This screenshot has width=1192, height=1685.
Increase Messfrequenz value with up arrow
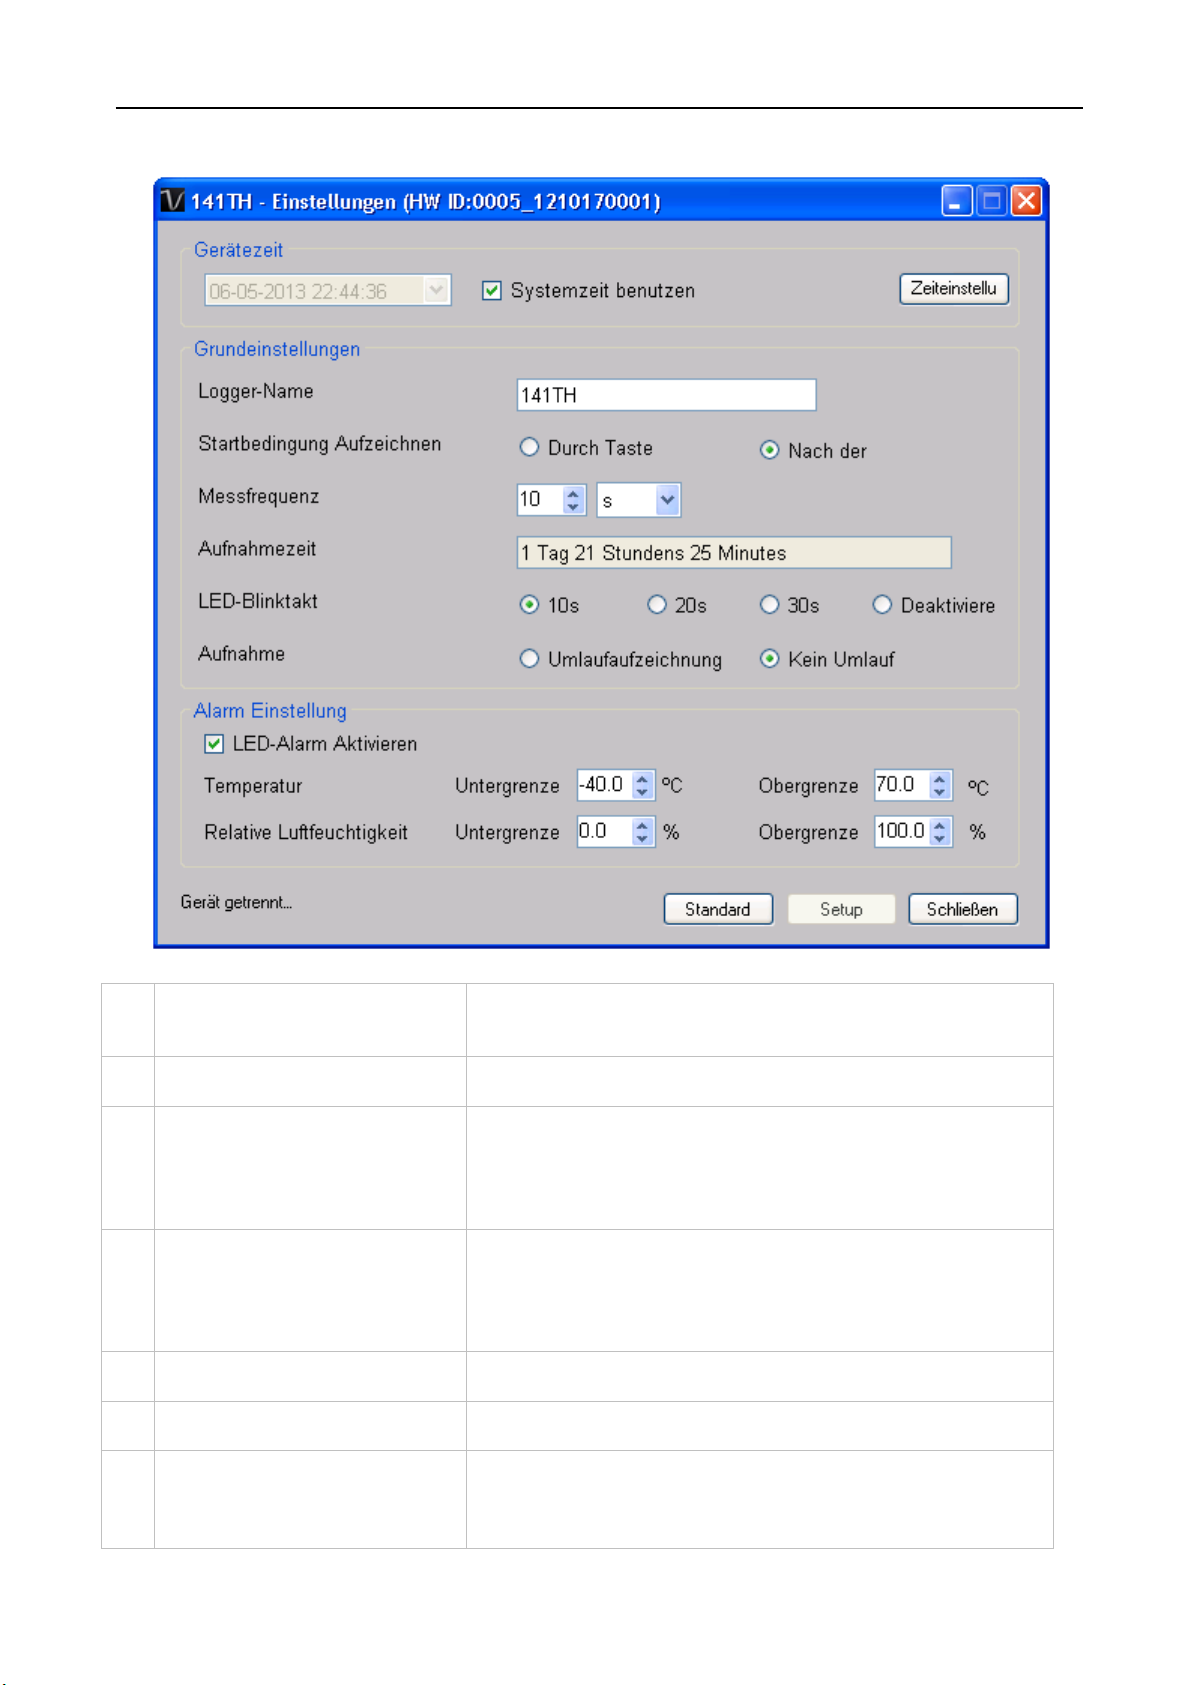[573, 493]
